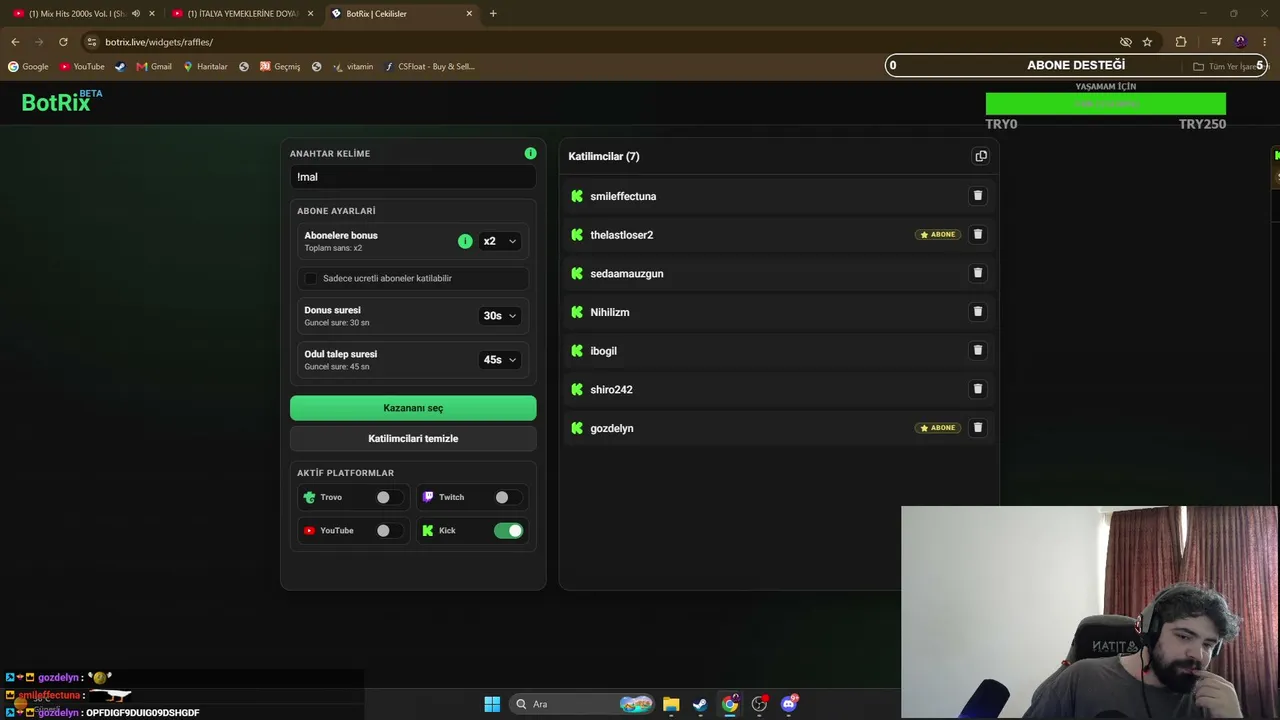Delete Nihilizm from the raffle
This screenshot has width=1280, height=720.
[978, 312]
